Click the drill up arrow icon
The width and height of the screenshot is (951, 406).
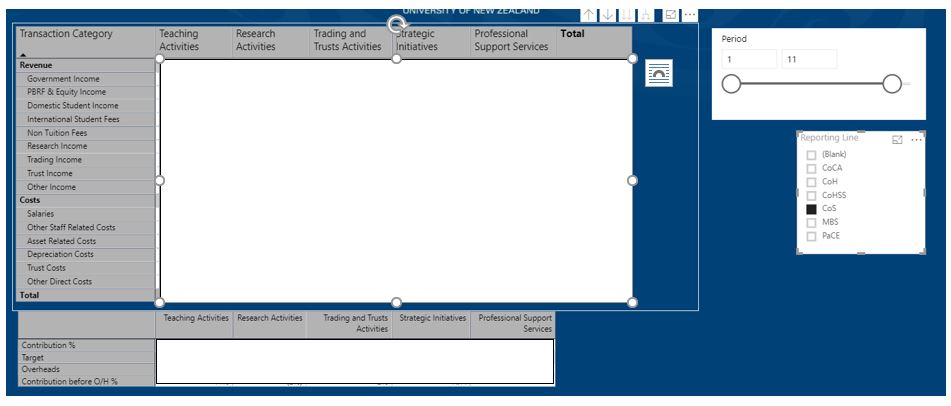pos(589,15)
